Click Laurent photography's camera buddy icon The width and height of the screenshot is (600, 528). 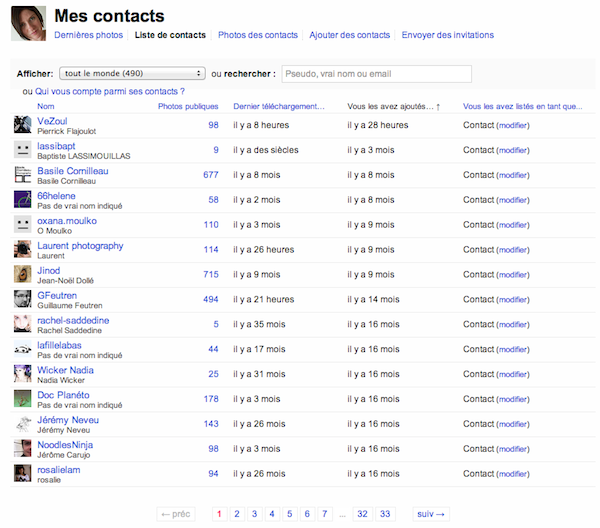[23, 249]
